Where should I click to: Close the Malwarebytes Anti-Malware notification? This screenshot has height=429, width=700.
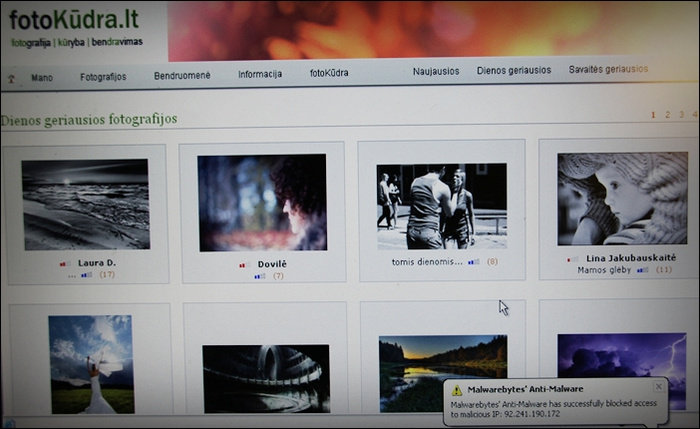click(658, 386)
